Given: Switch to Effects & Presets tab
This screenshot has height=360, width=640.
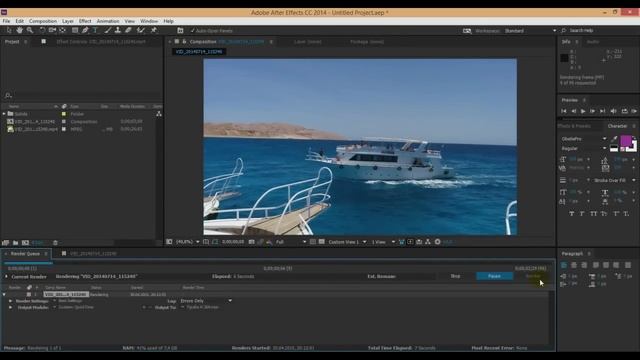Looking at the screenshot, I should click(x=574, y=126).
